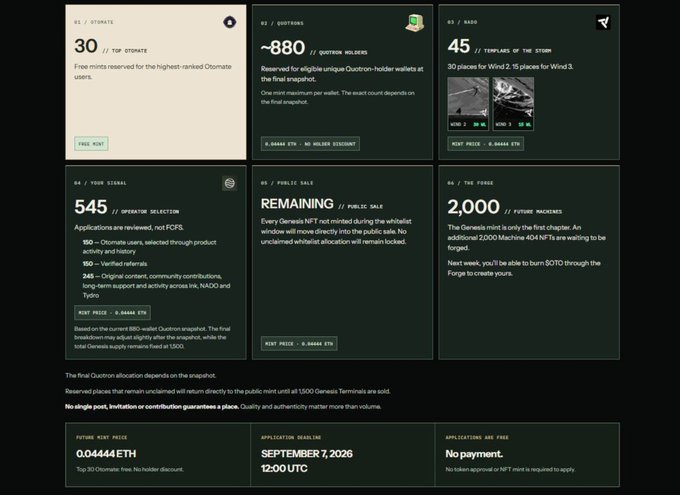Click 'No token approval or NFT mint is required' note
This screenshot has width=680, height=495.
click(510, 469)
